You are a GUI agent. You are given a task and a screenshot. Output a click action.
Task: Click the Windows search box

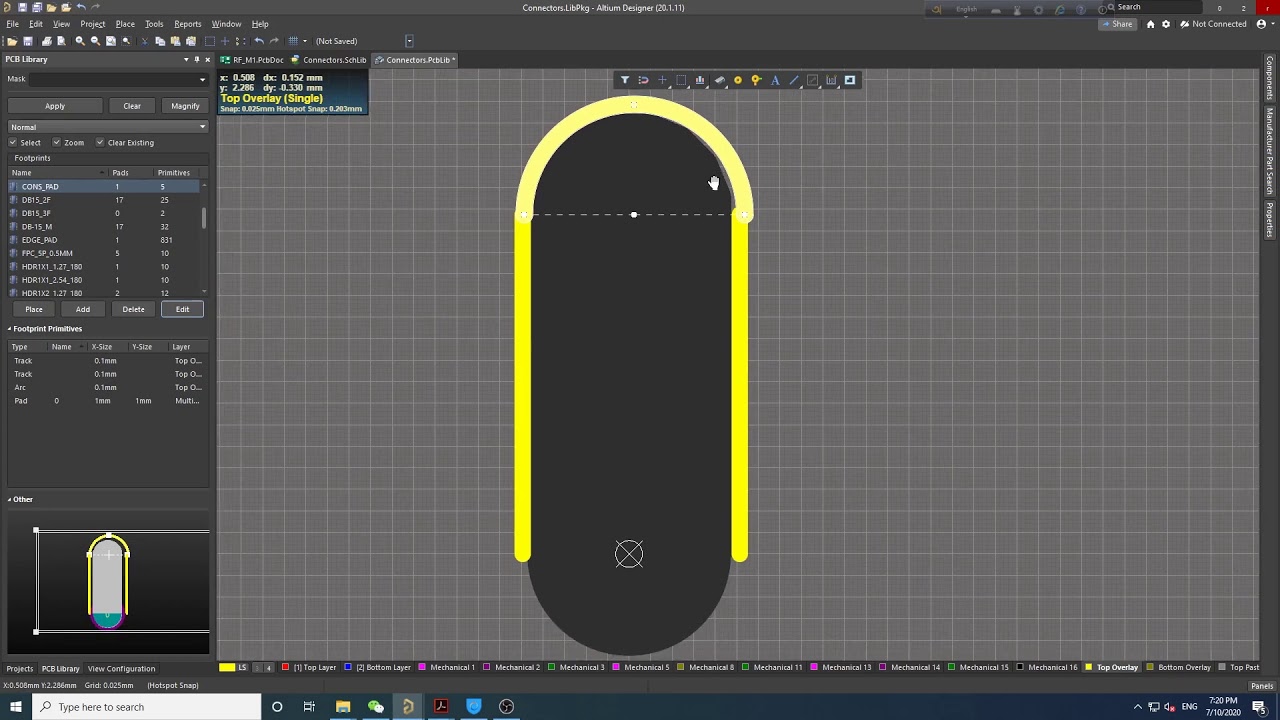tap(147, 707)
